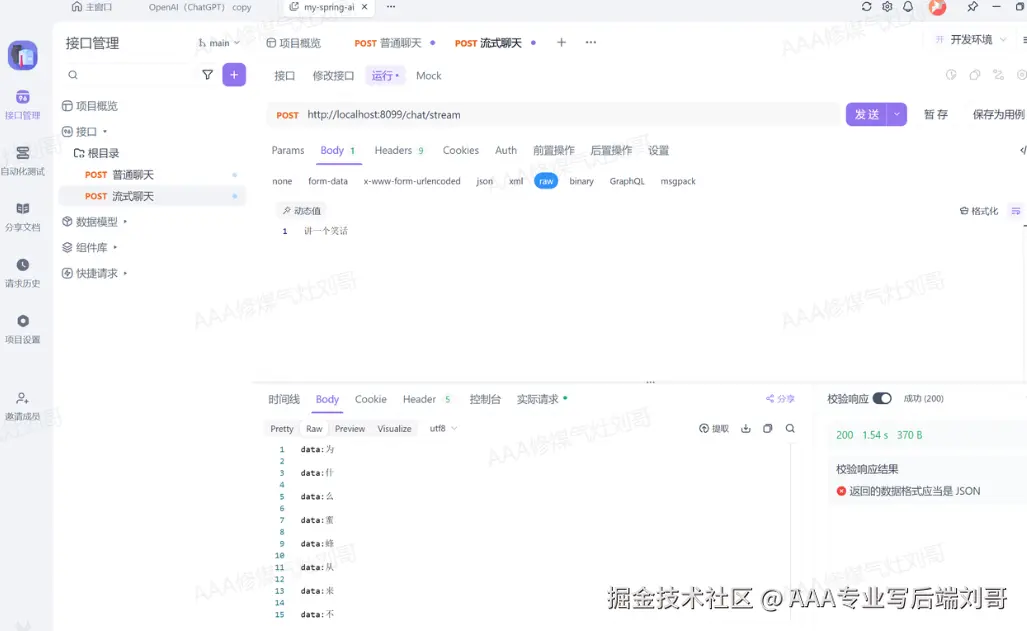Open the notification bell icon
The image size is (1027, 631).
908,7
